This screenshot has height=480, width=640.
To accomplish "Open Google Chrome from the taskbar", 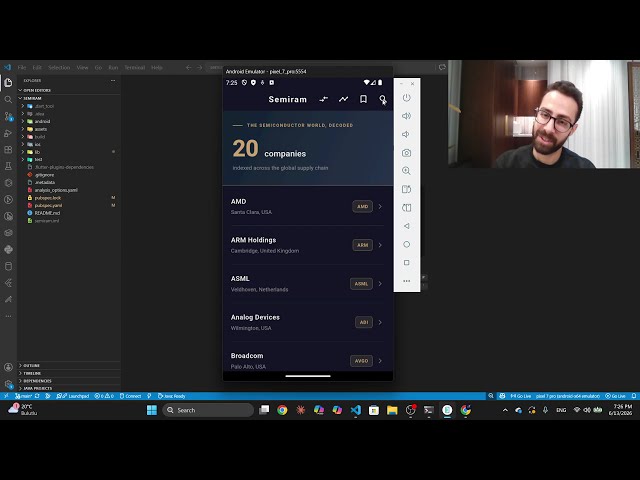I will 282,410.
